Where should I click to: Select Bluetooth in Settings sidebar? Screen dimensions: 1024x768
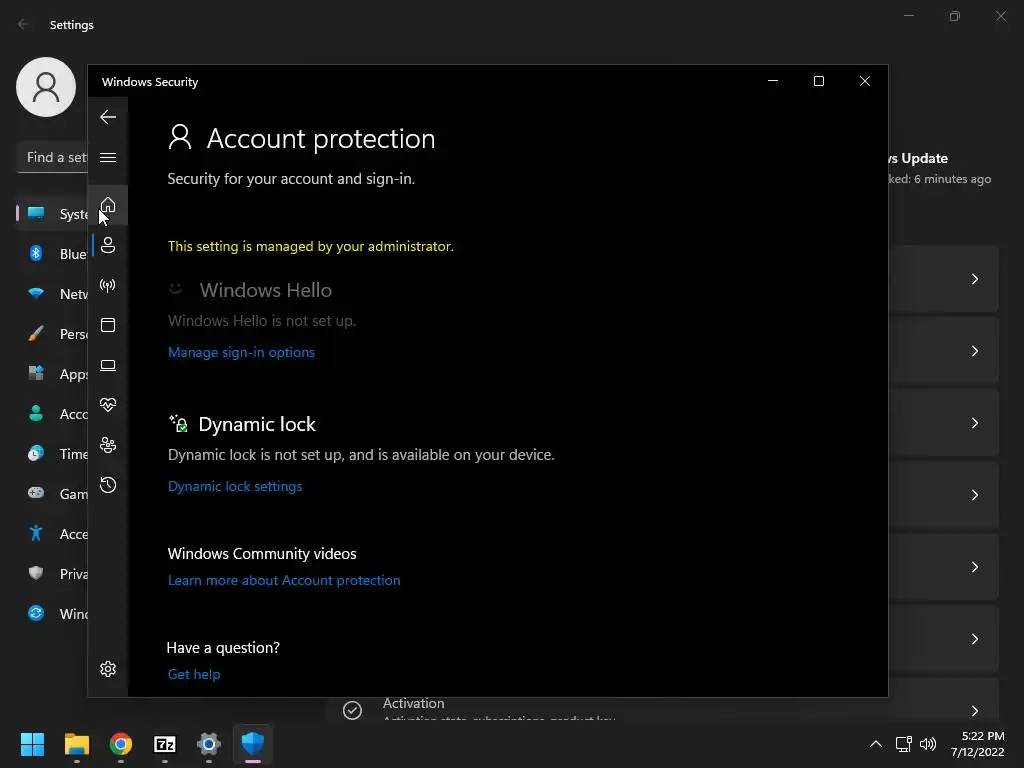coord(52,253)
